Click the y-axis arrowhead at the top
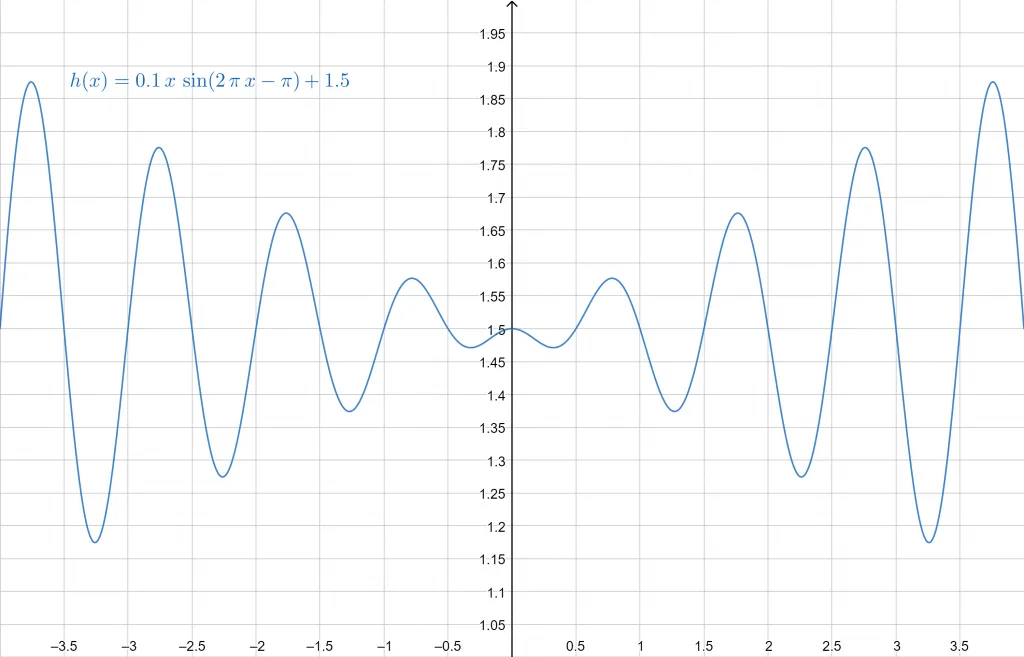The height and width of the screenshot is (657, 1024). 512,5
